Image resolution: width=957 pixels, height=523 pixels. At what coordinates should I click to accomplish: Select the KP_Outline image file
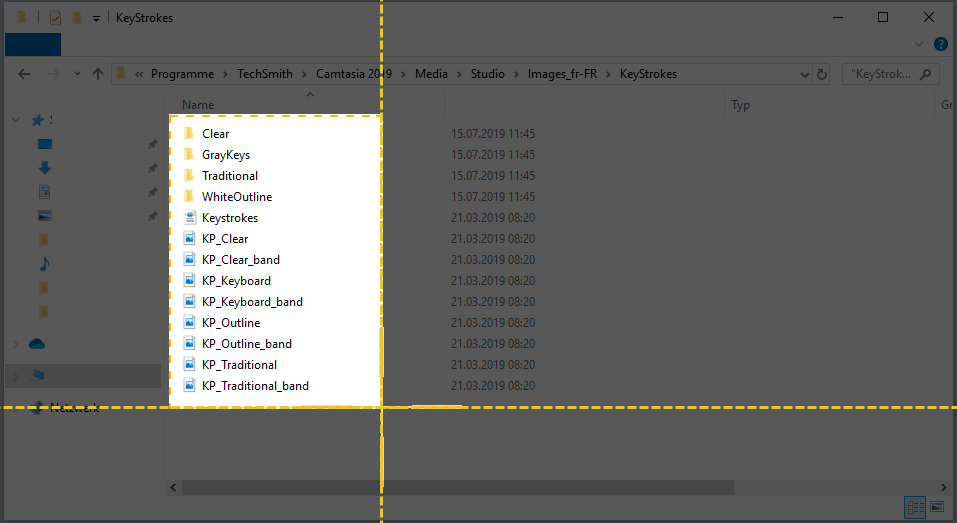pyautogui.click(x=222, y=322)
